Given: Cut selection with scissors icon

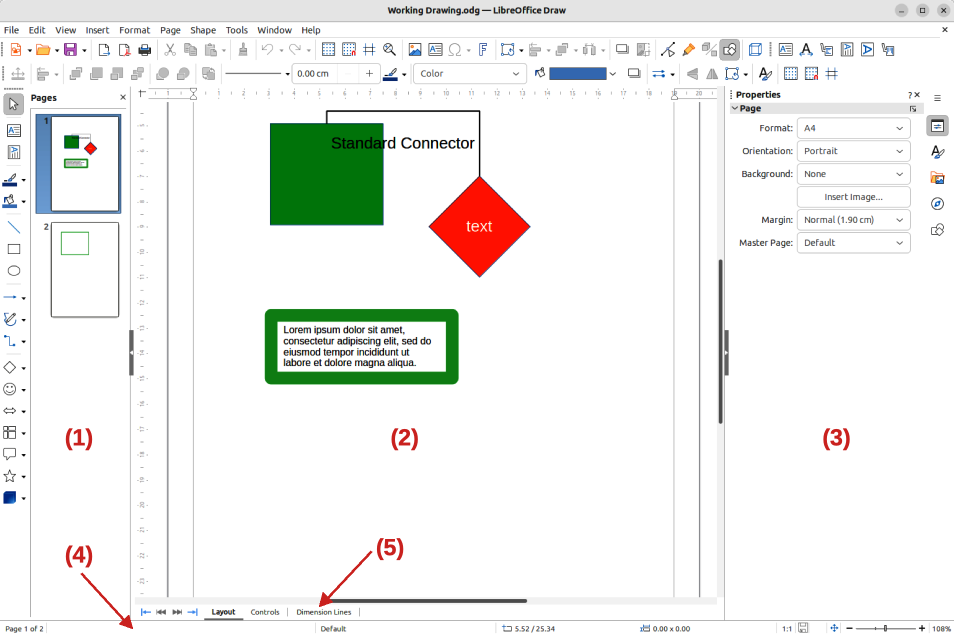Looking at the screenshot, I should click(170, 50).
